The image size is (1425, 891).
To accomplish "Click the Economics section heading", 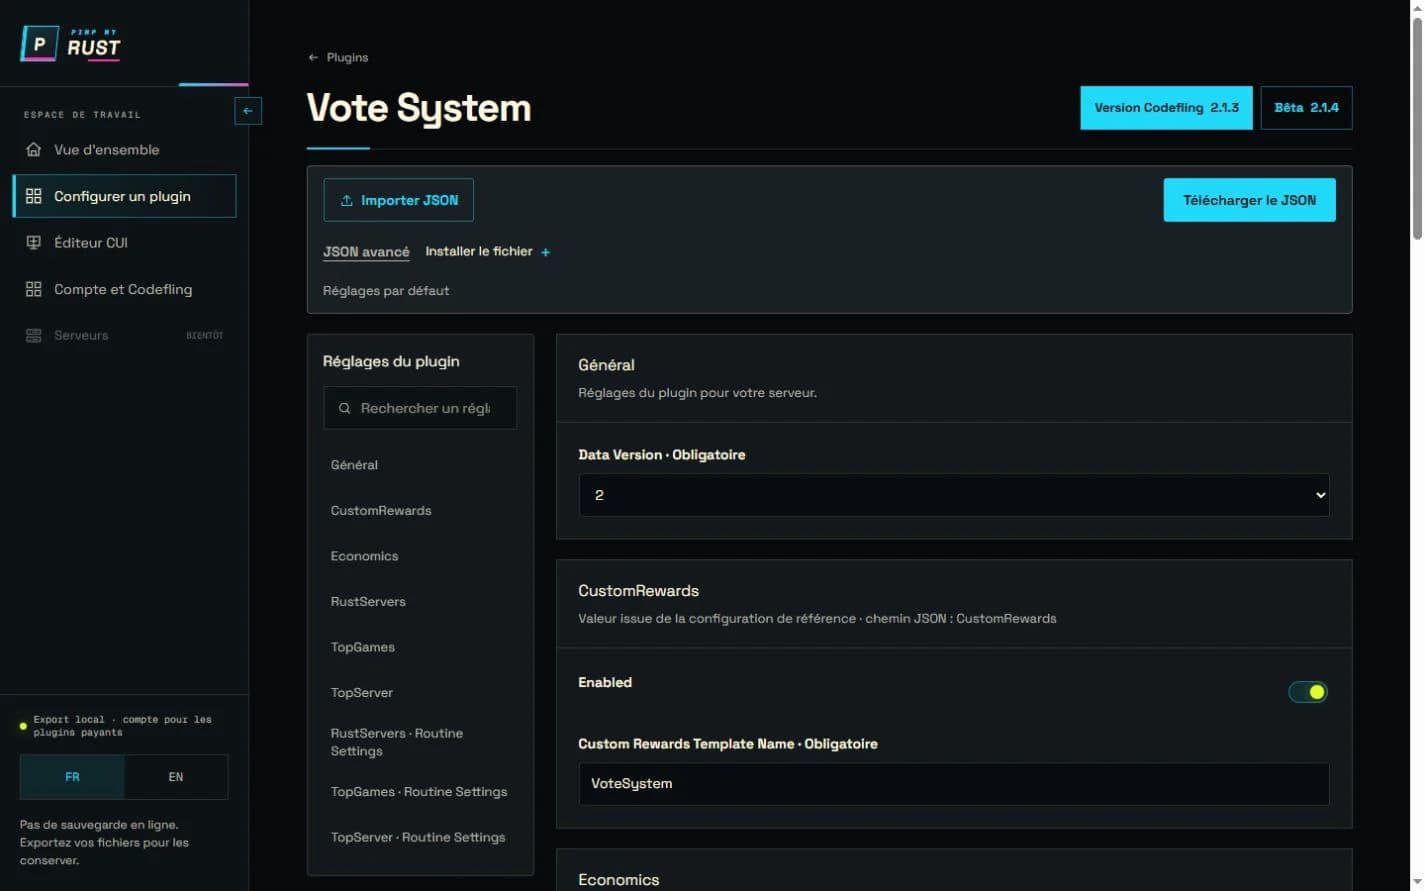I will tap(619, 880).
